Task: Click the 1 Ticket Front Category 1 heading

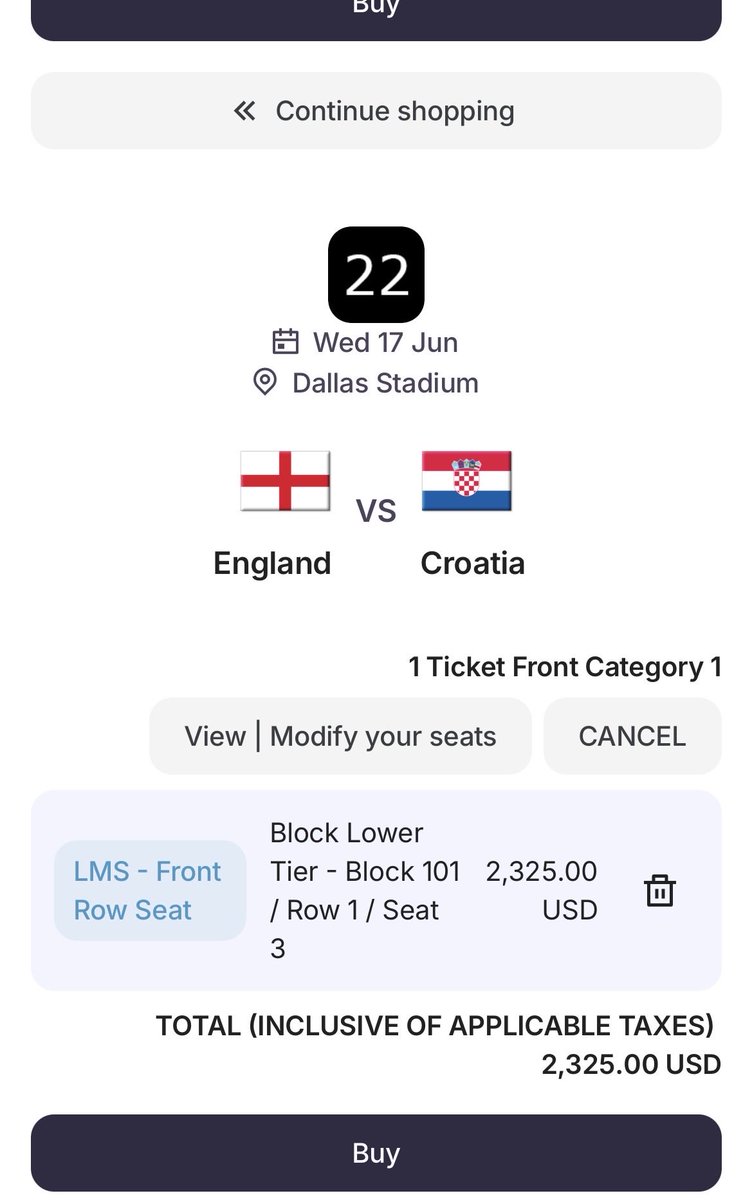Action: [x=564, y=667]
